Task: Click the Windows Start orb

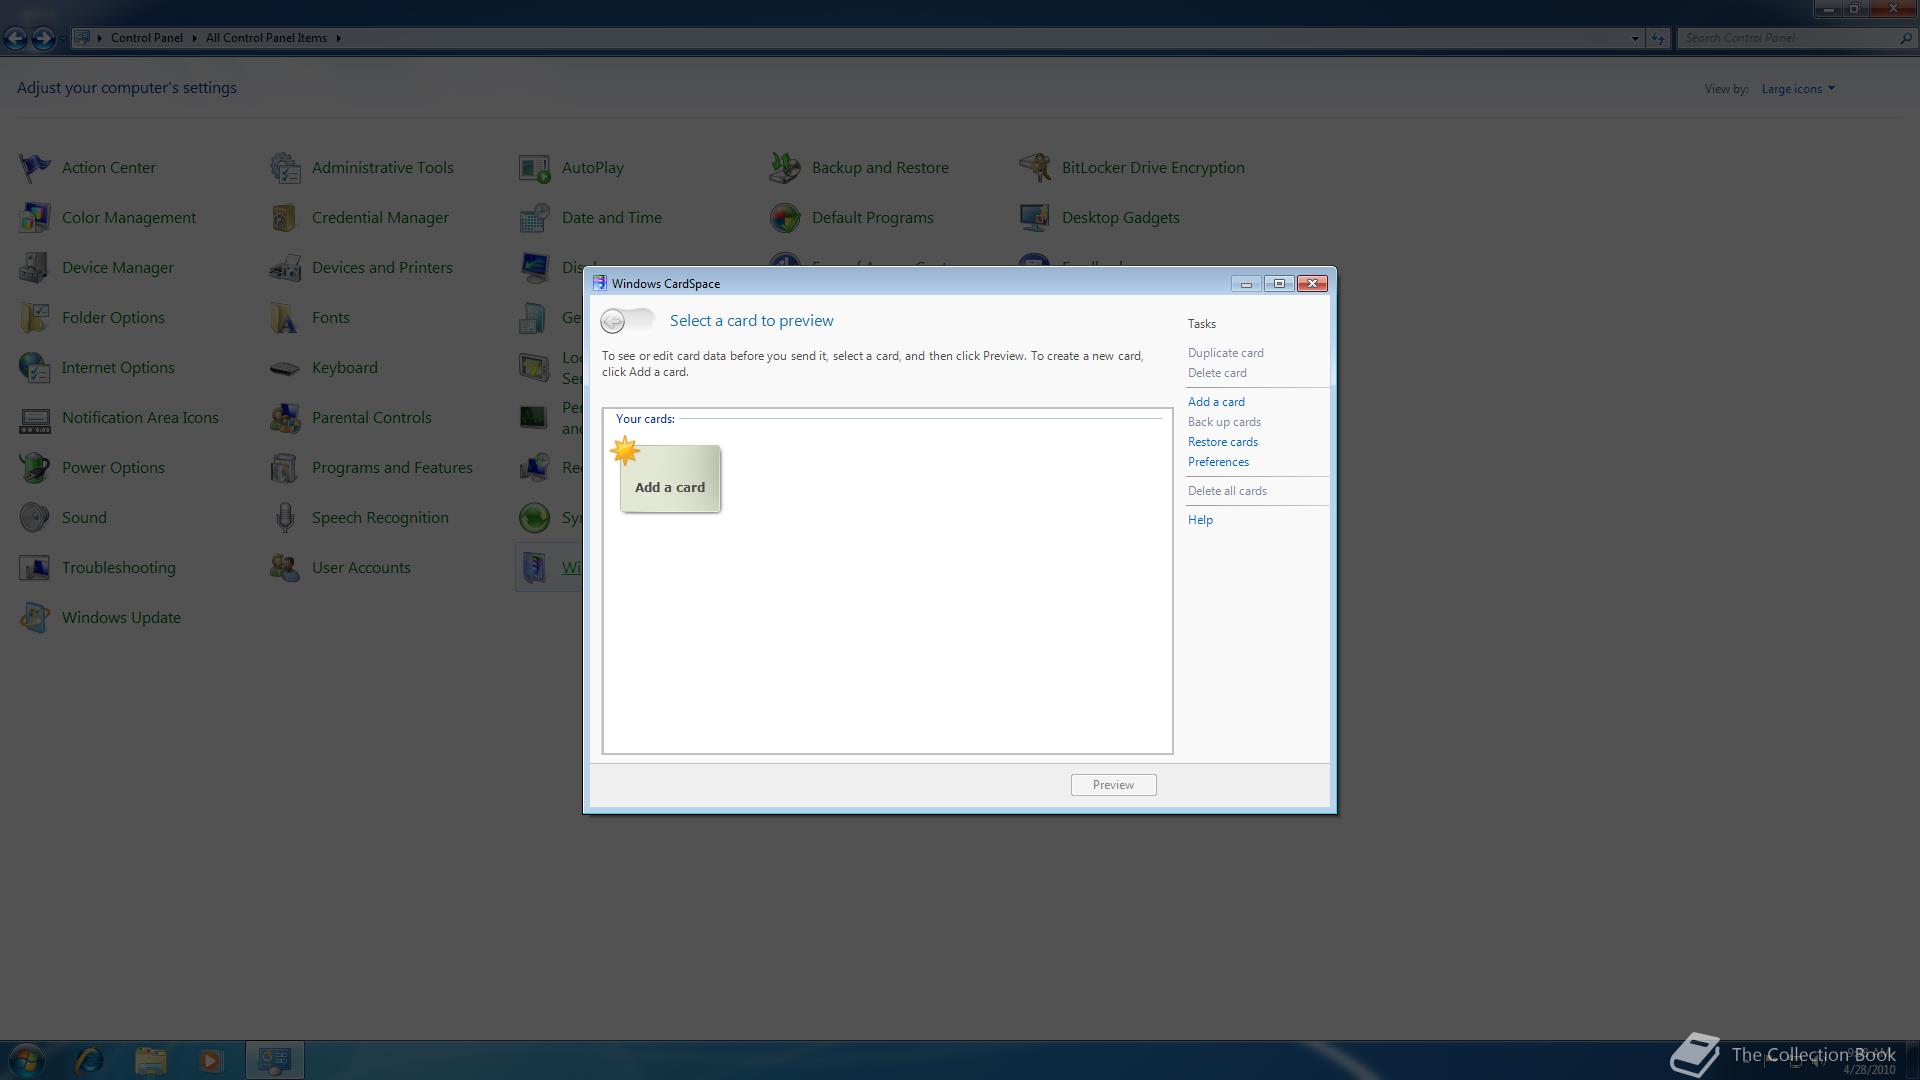Action: (x=27, y=1060)
